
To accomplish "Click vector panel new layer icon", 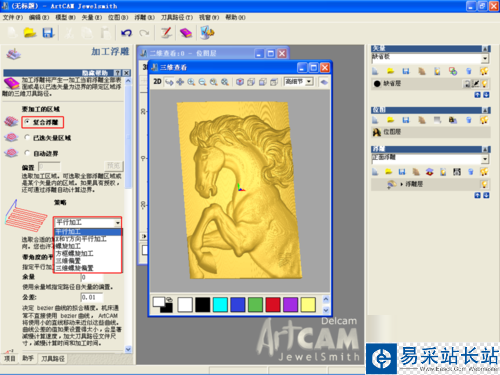I will [x=375, y=71].
